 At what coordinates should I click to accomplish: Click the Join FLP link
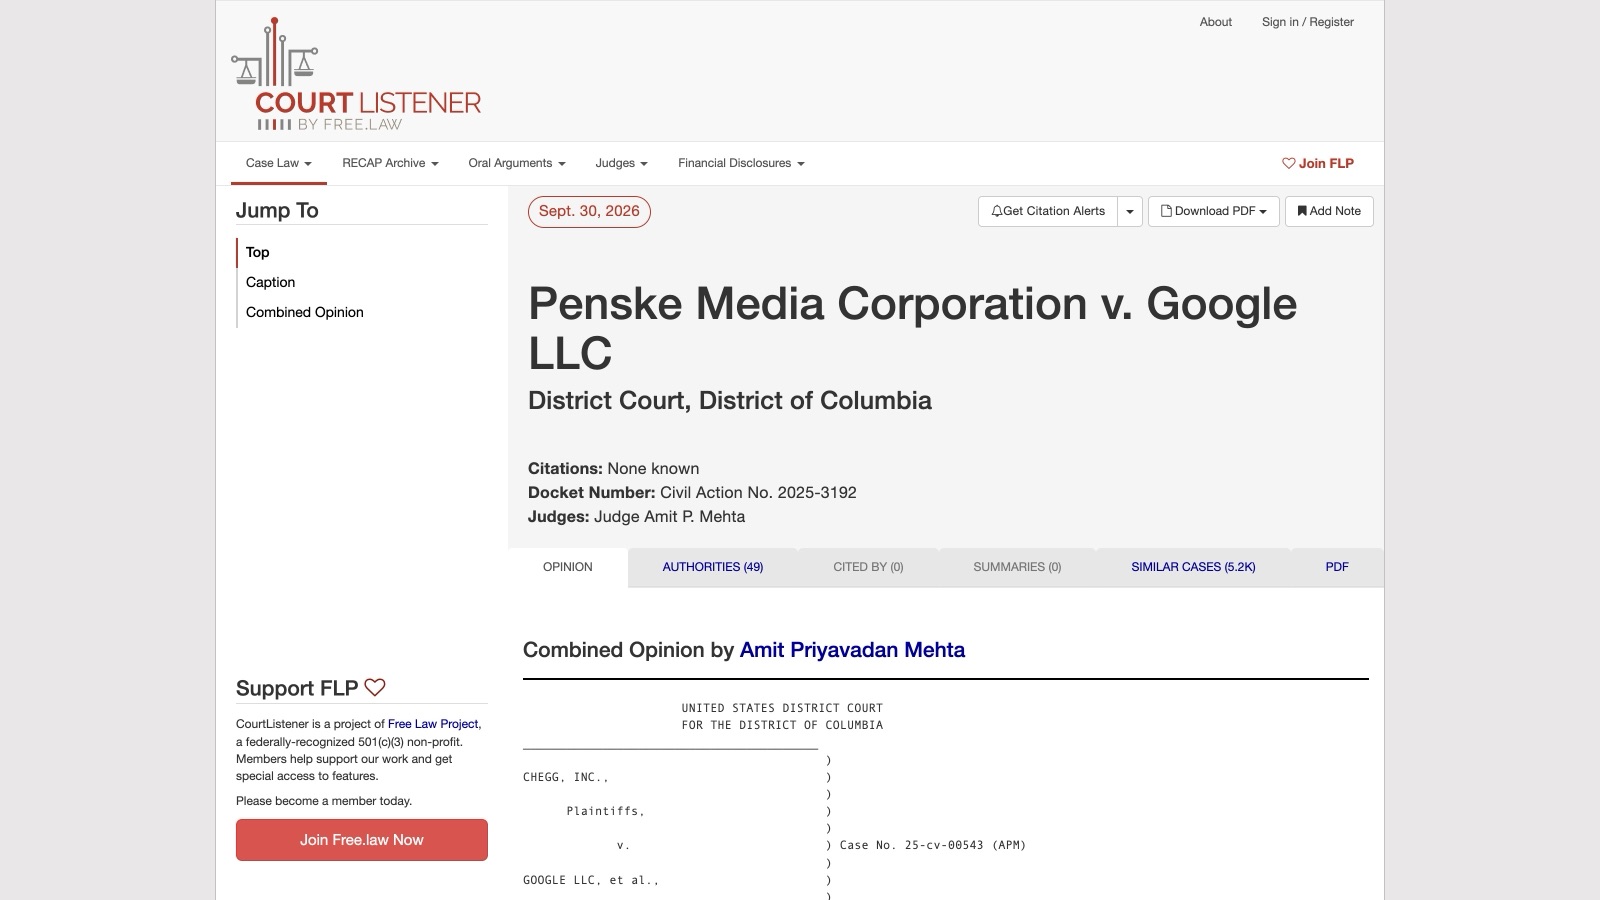click(x=1318, y=163)
